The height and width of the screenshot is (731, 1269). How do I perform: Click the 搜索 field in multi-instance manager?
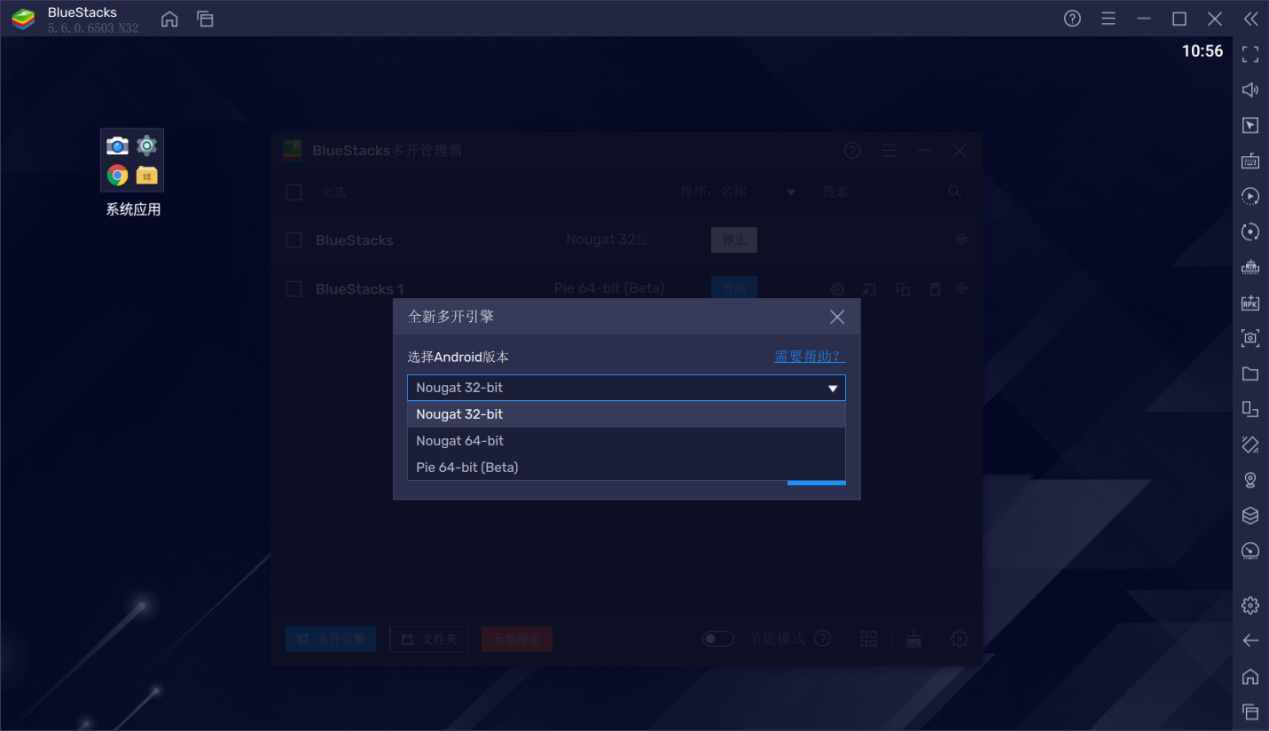pyautogui.click(x=889, y=192)
